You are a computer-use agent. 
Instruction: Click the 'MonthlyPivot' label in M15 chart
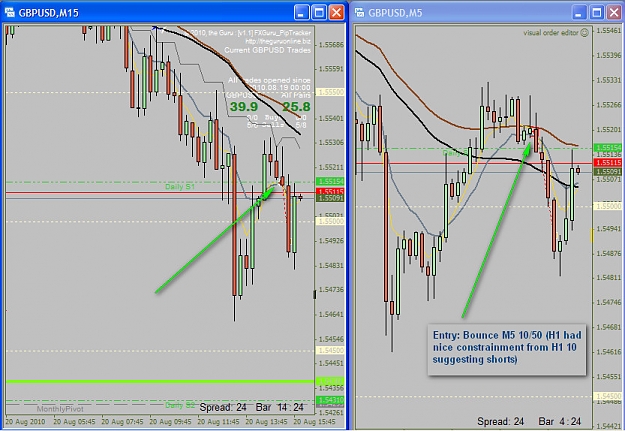60,409
